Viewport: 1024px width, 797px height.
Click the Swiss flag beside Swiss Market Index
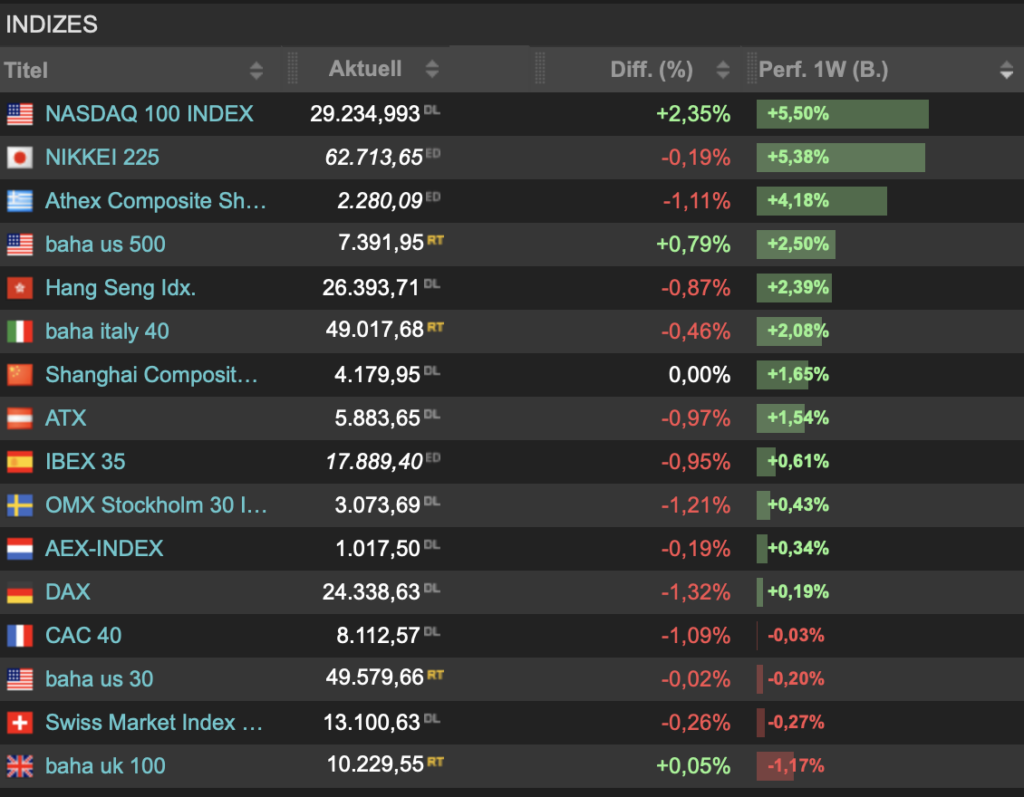pyautogui.click(x=20, y=723)
